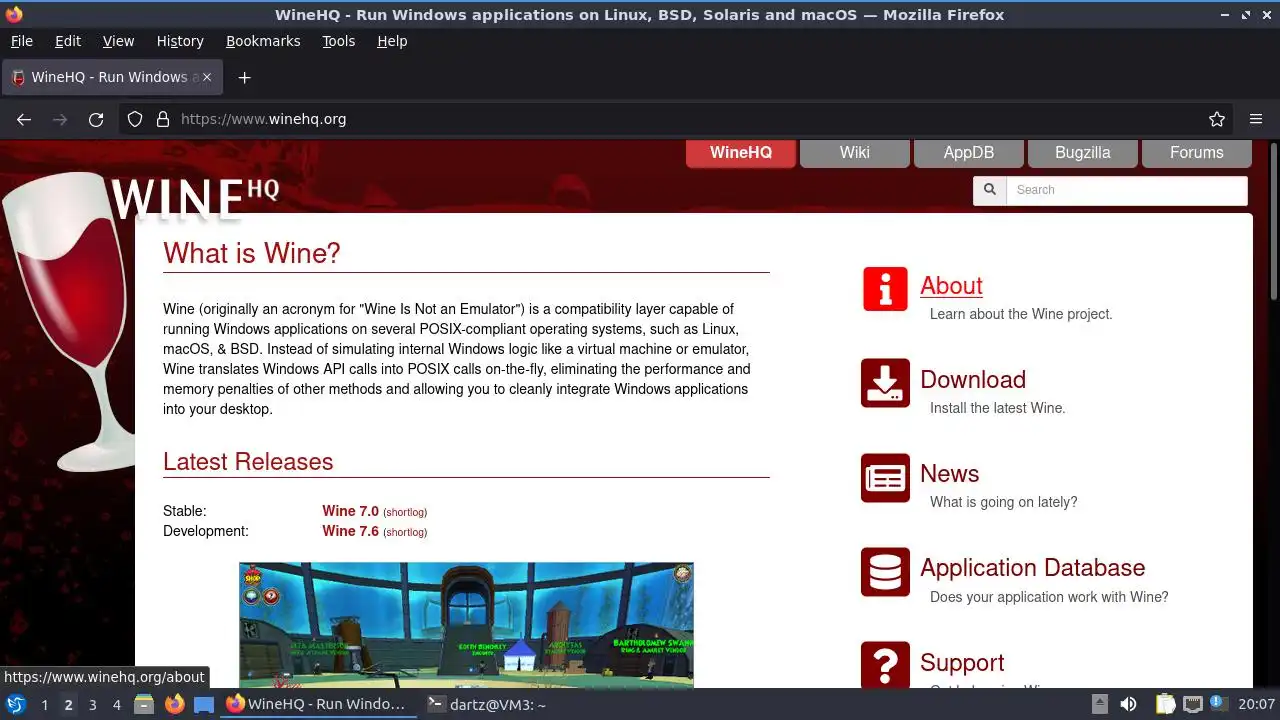Click the Support question mark icon
This screenshot has width=1280, height=720.
coord(885,665)
